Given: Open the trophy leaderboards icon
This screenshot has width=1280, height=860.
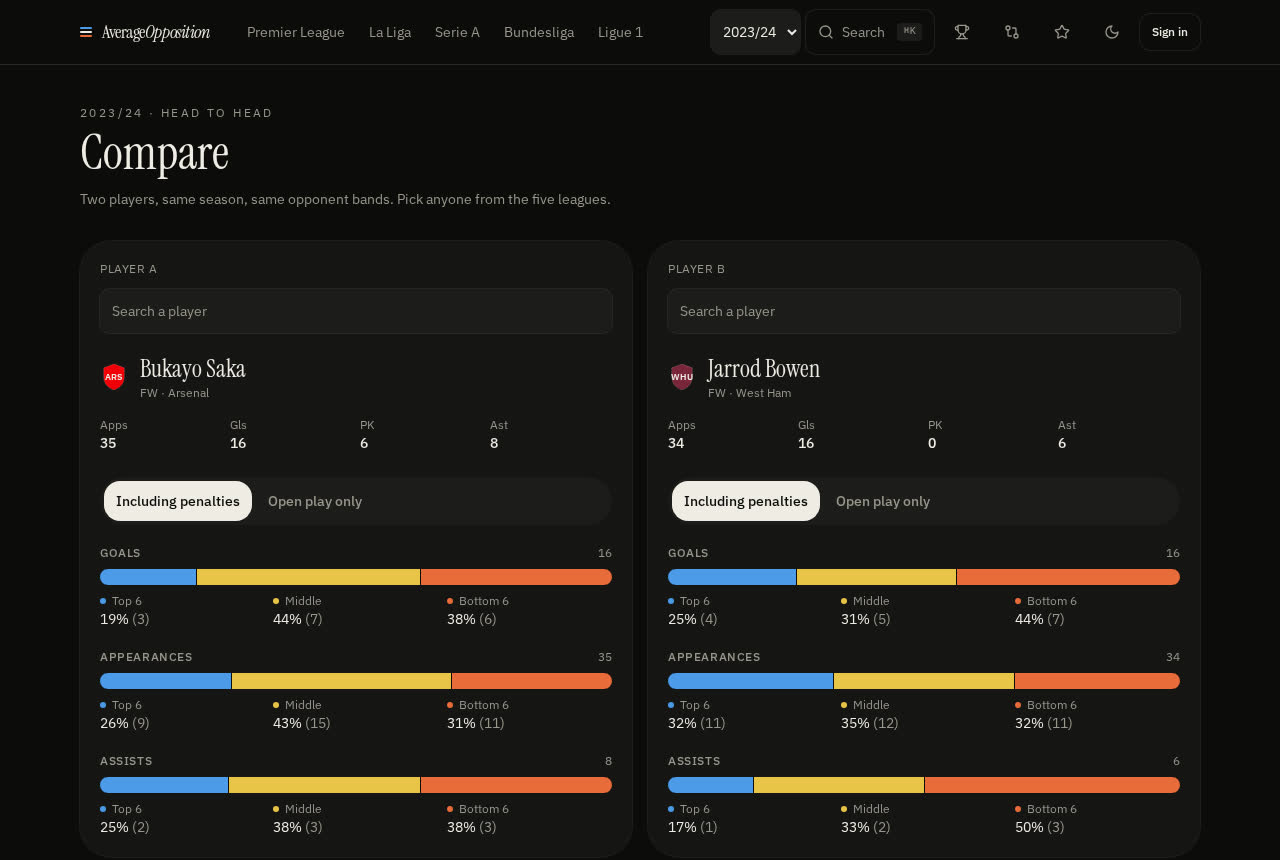Looking at the screenshot, I should [x=962, y=32].
